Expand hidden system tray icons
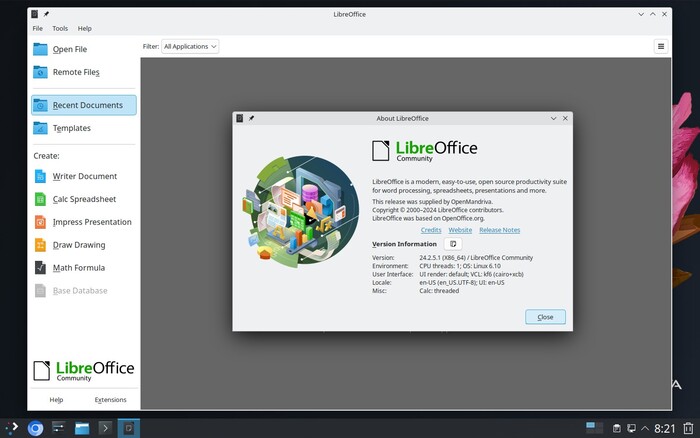Viewport: 700px width, 438px height. [x=645, y=429]
